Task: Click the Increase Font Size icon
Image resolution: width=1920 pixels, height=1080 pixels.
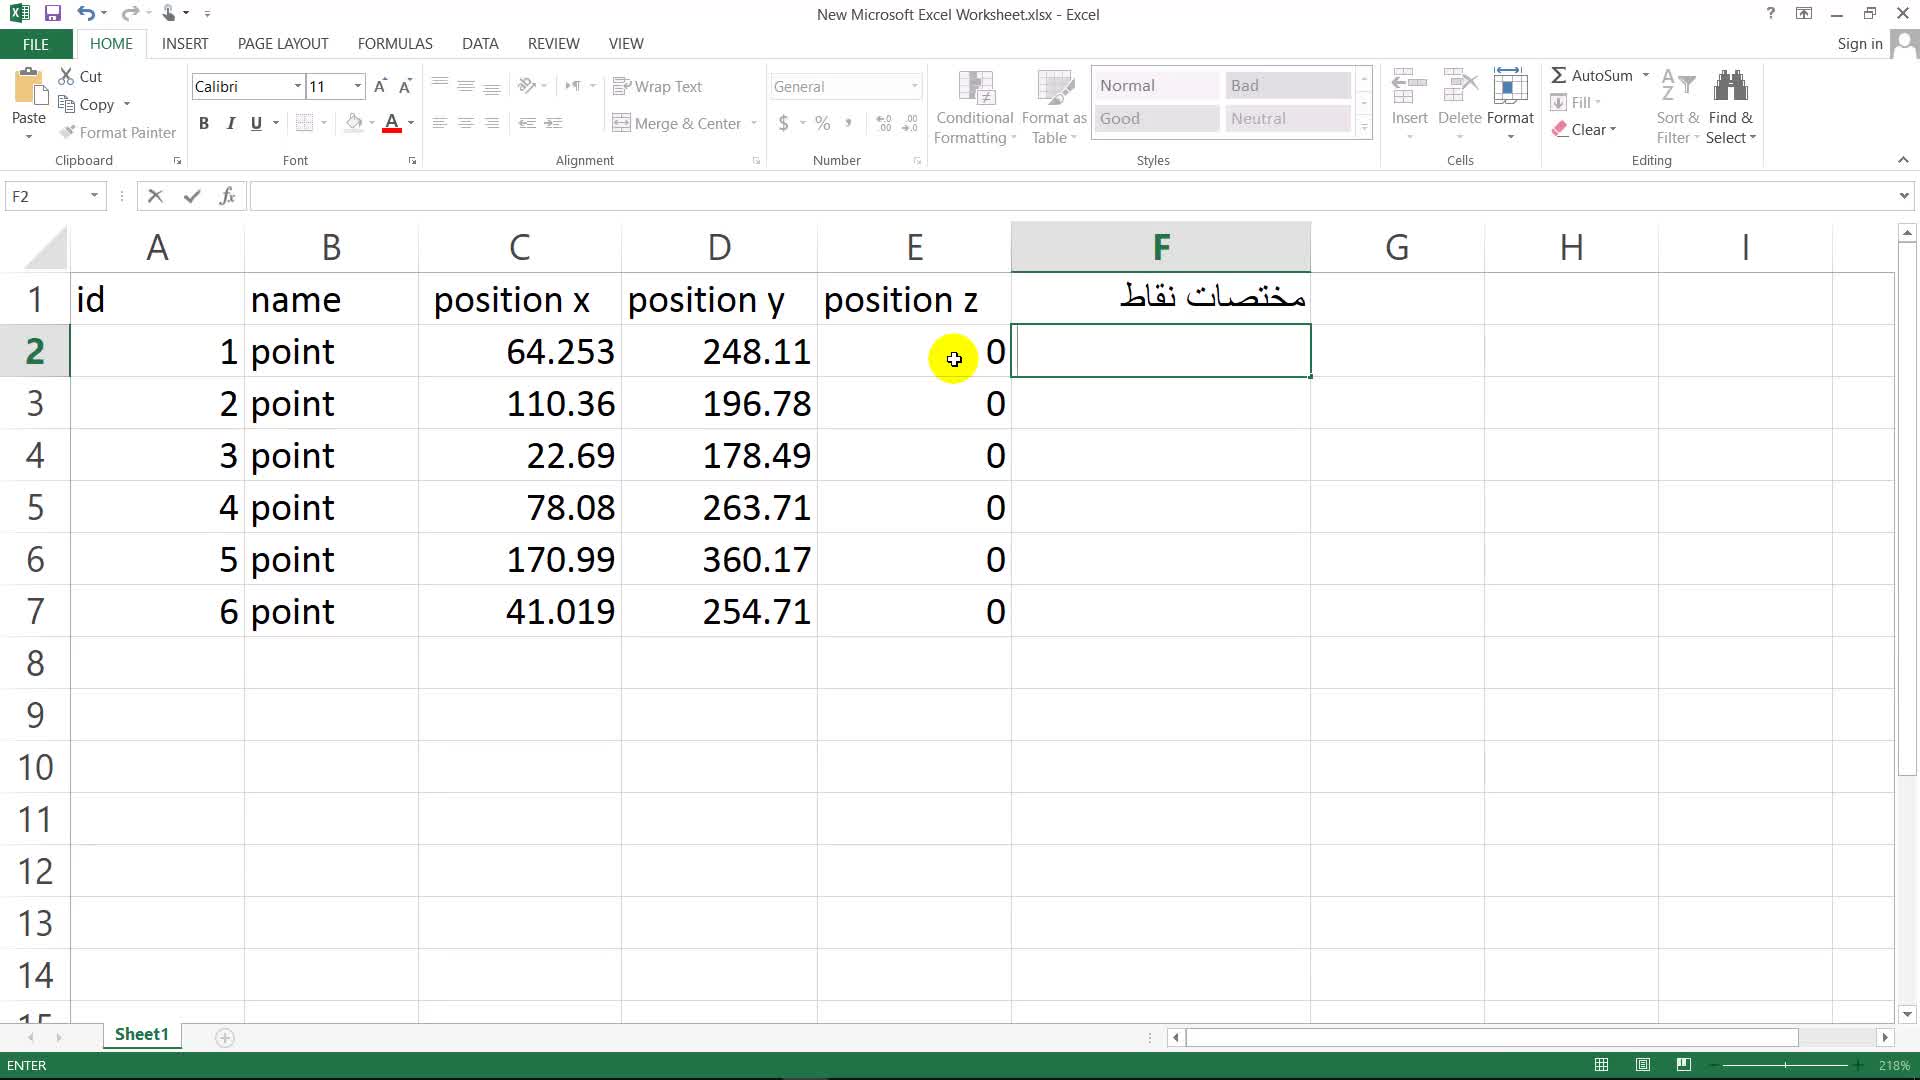Action: (x=380, y=87)
